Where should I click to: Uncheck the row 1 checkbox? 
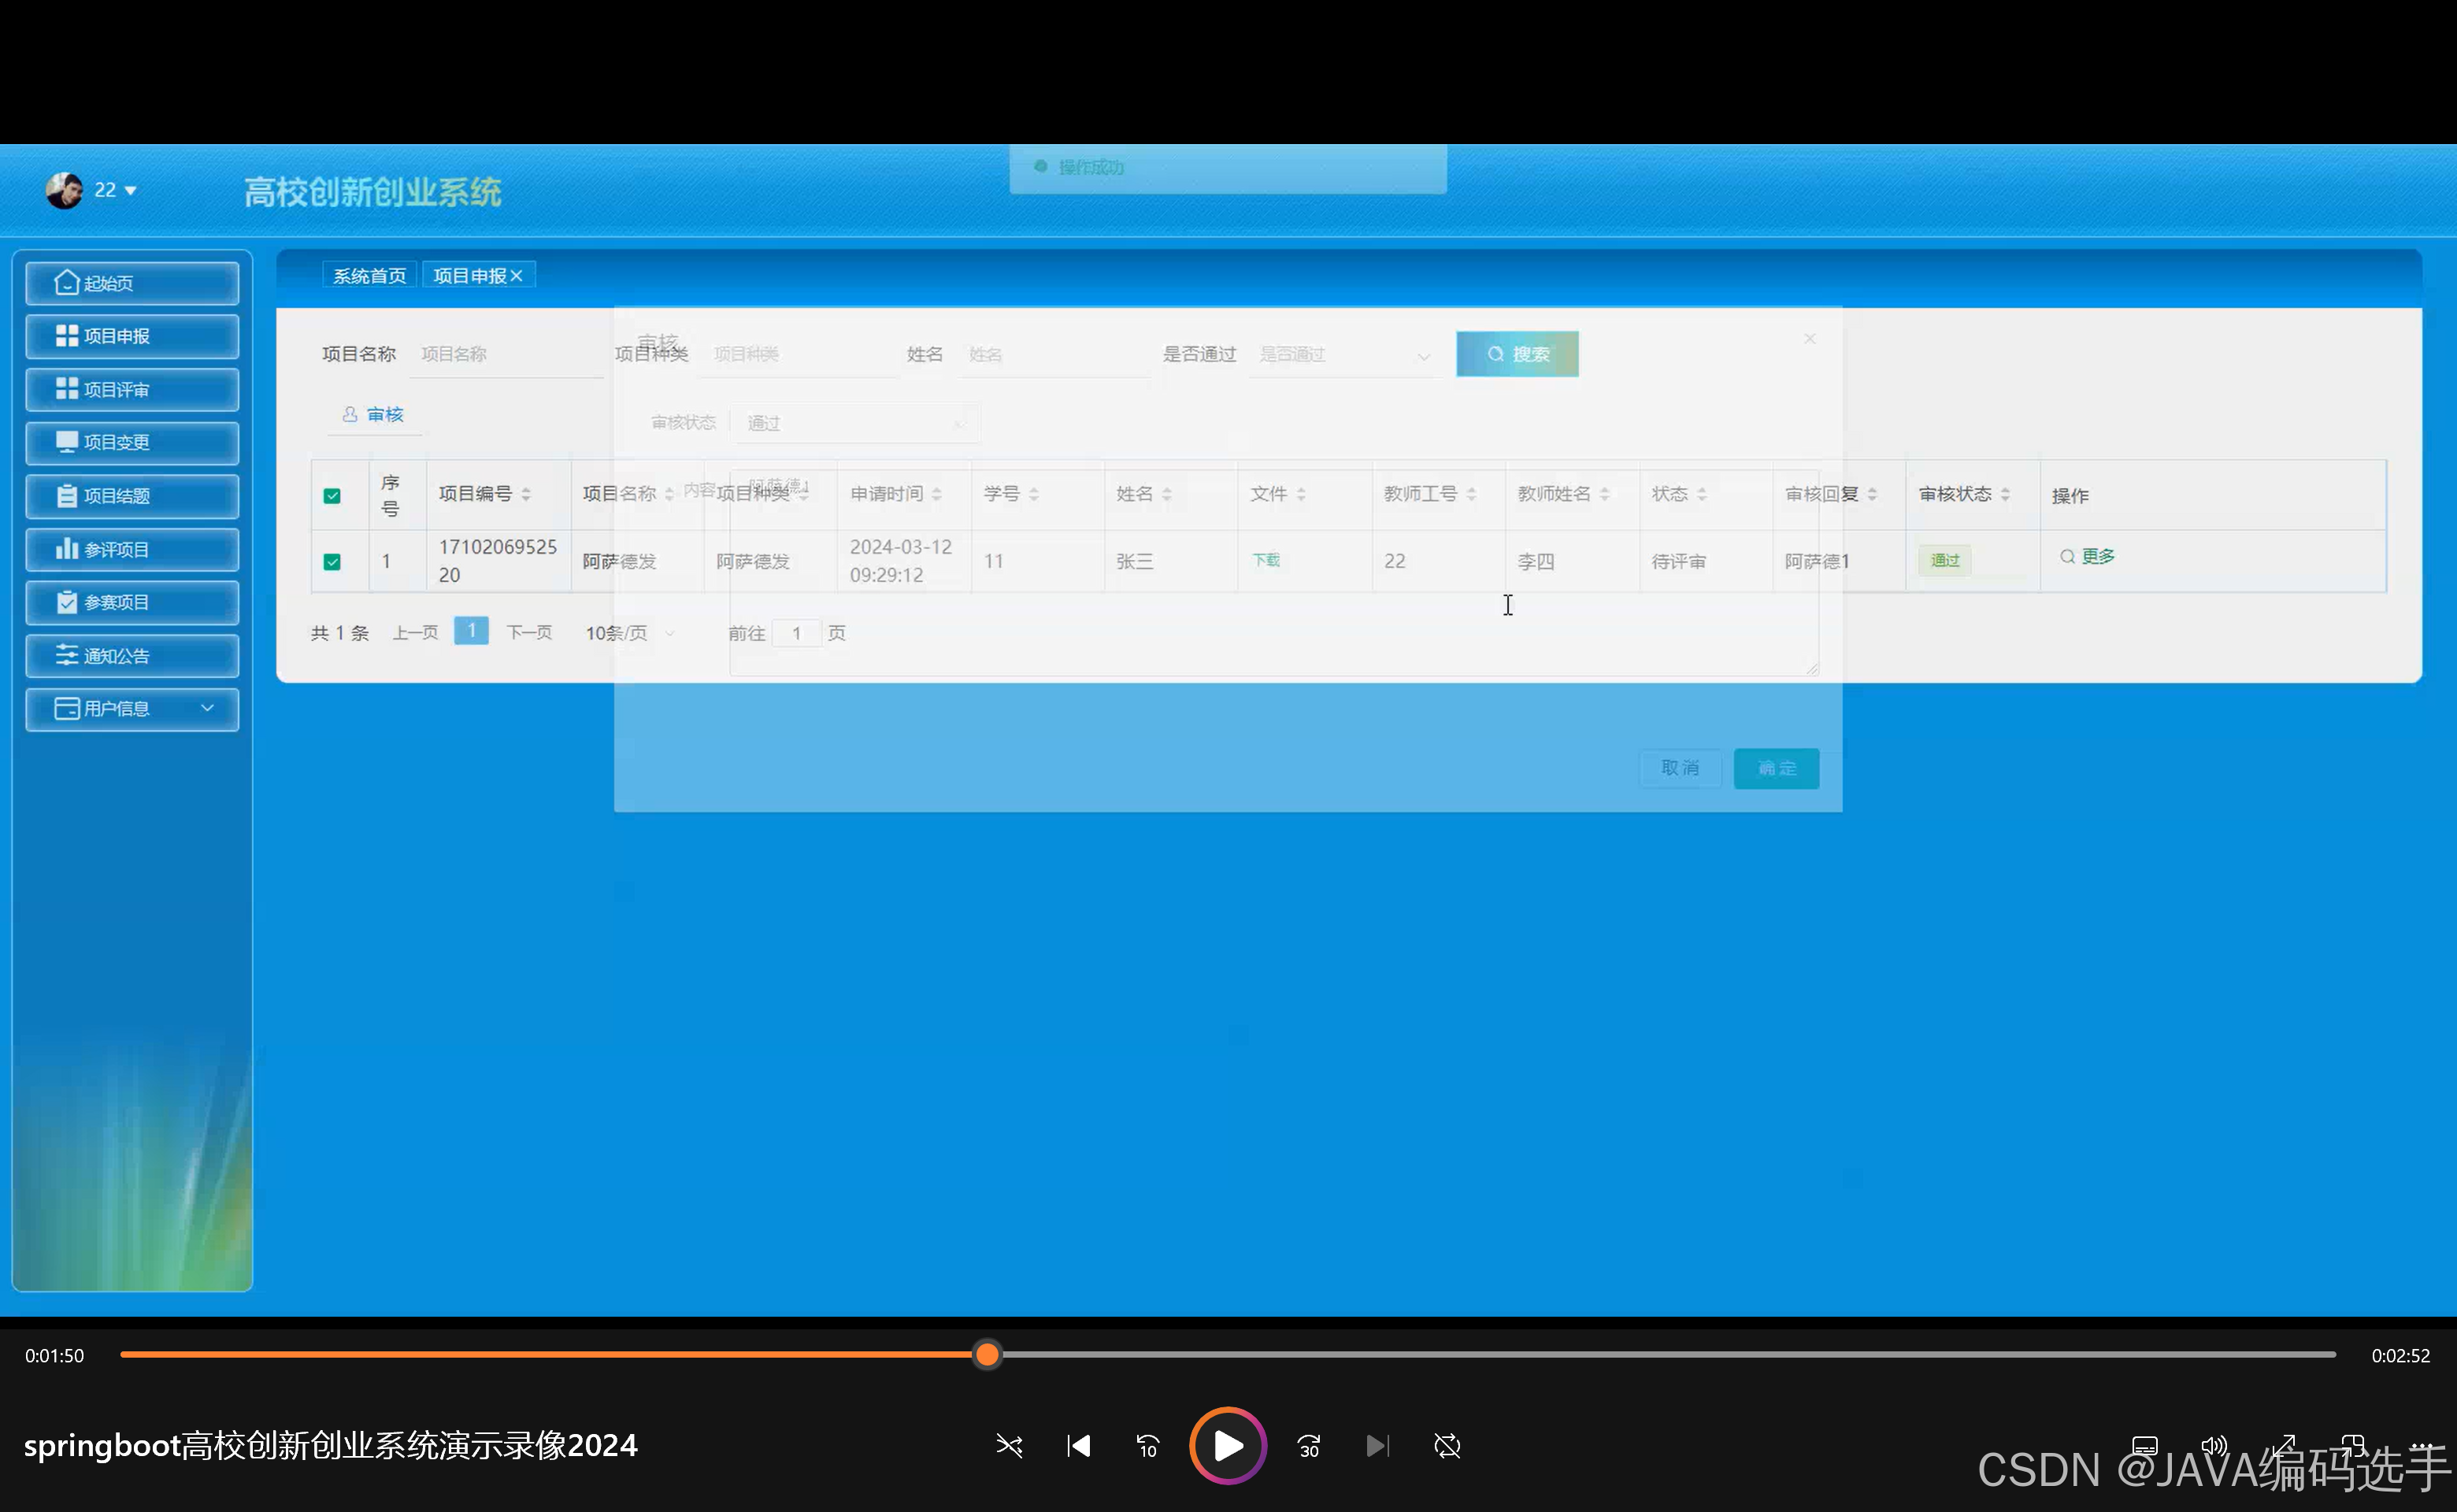point(332,561)
